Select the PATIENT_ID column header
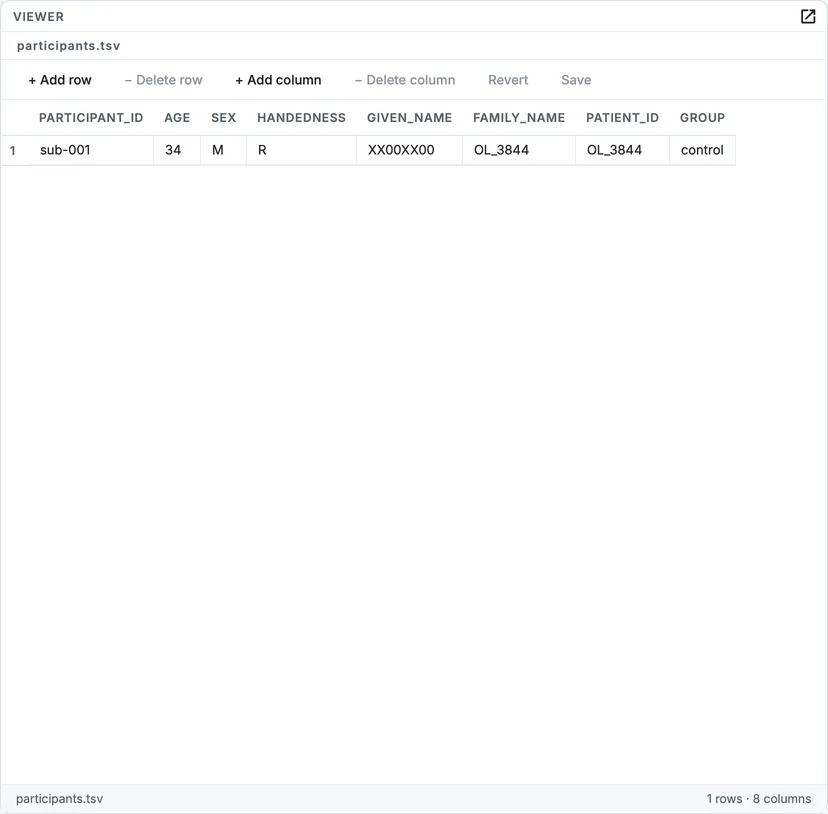This screenshot has height=814, width=828. [x=623, y=118]
